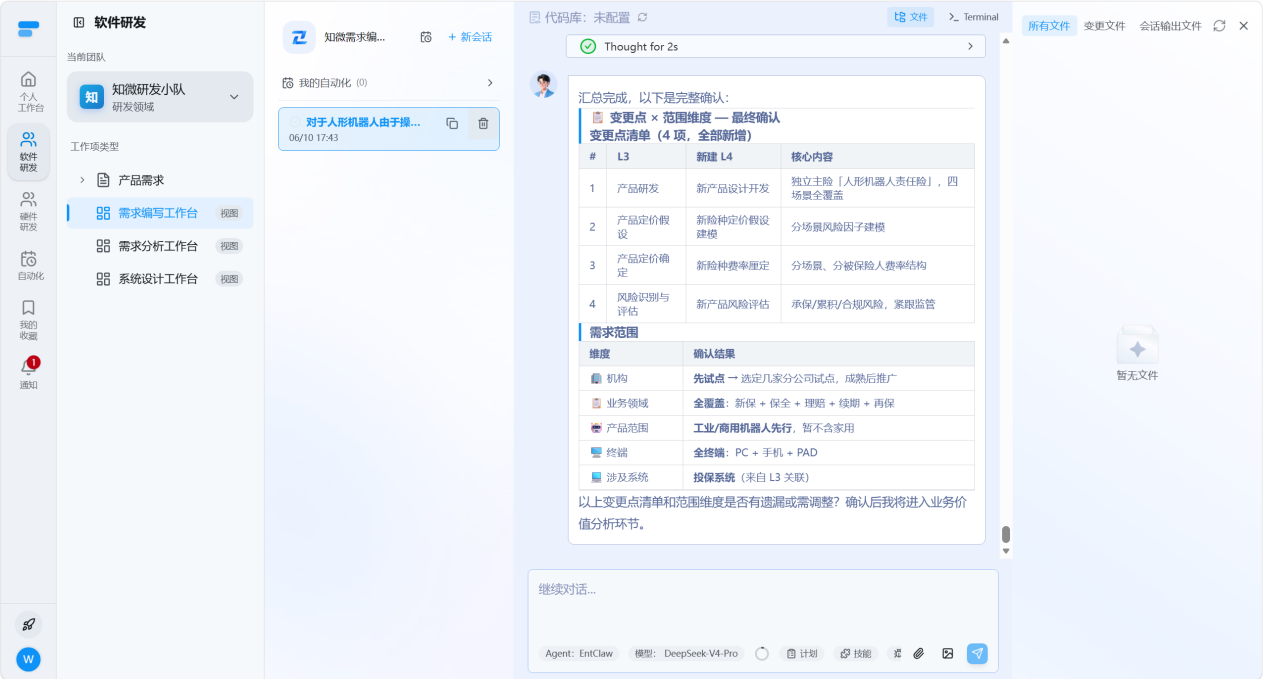Viewport: 1264px width, 679px height.
Task: Click table cell 新产品风险评估
Action: coord(733,304)
